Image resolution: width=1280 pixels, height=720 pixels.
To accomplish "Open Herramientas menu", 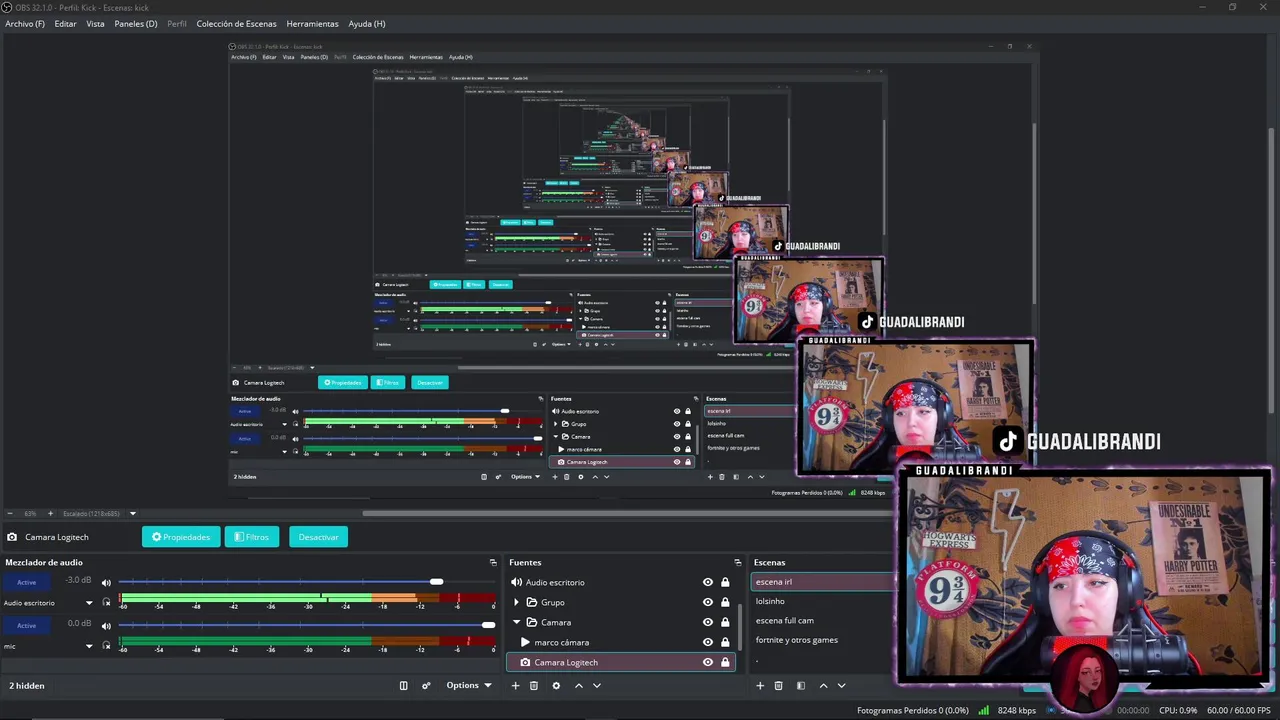I will tap(312, 23).
